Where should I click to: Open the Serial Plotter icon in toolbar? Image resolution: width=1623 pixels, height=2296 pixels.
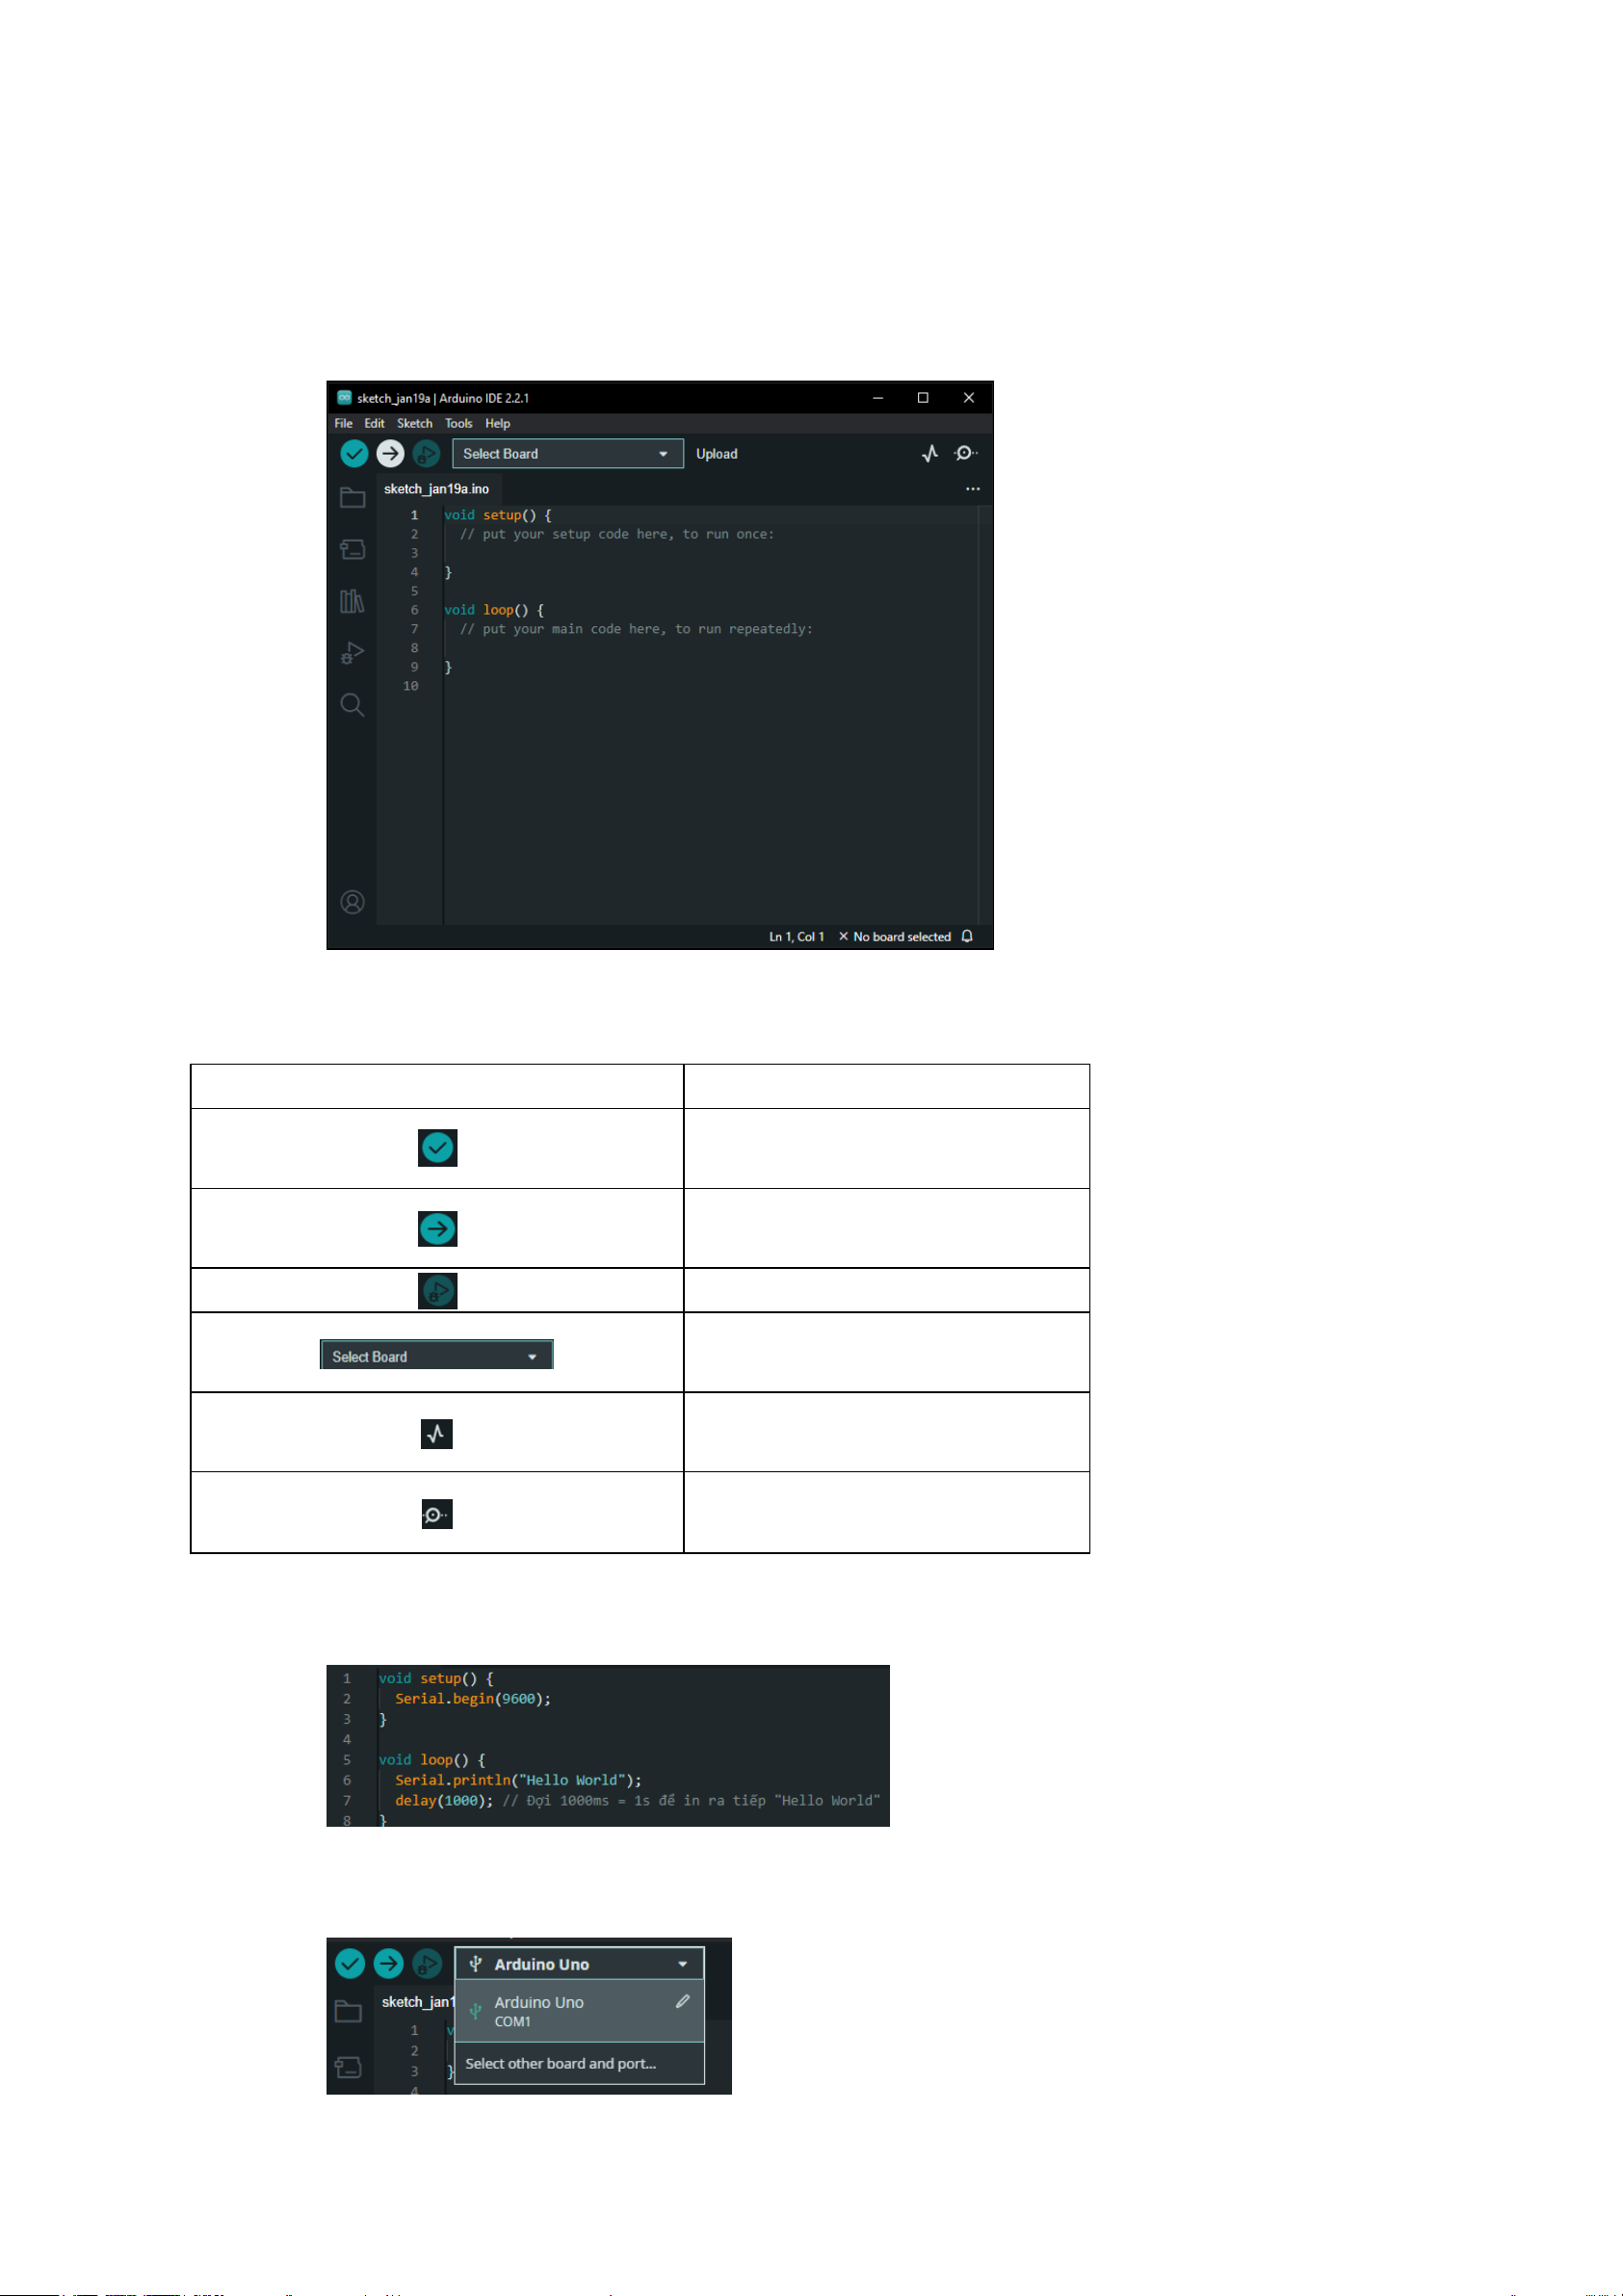pos(930,453)
